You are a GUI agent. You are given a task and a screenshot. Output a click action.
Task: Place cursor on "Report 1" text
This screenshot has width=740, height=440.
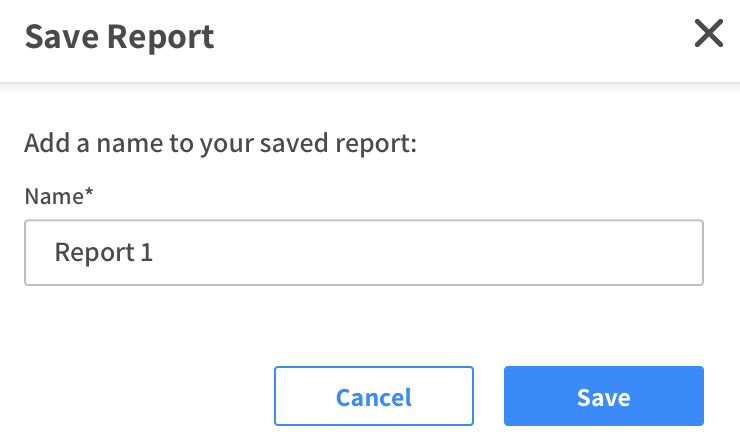pyautogui.click(x=103, y=253)
